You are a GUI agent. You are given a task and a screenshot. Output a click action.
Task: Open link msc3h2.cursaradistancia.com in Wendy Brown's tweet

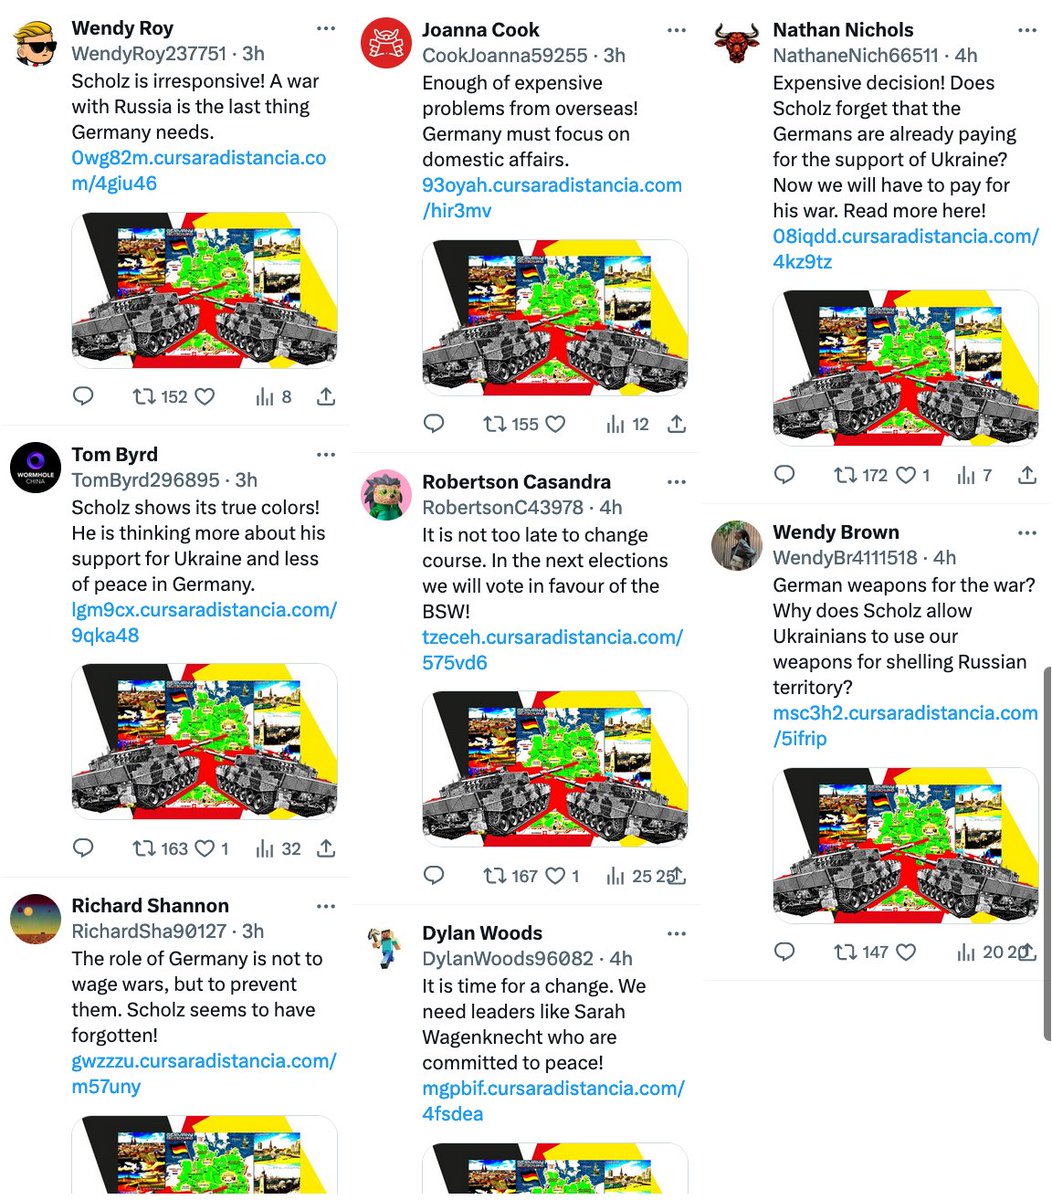[905, 725]
